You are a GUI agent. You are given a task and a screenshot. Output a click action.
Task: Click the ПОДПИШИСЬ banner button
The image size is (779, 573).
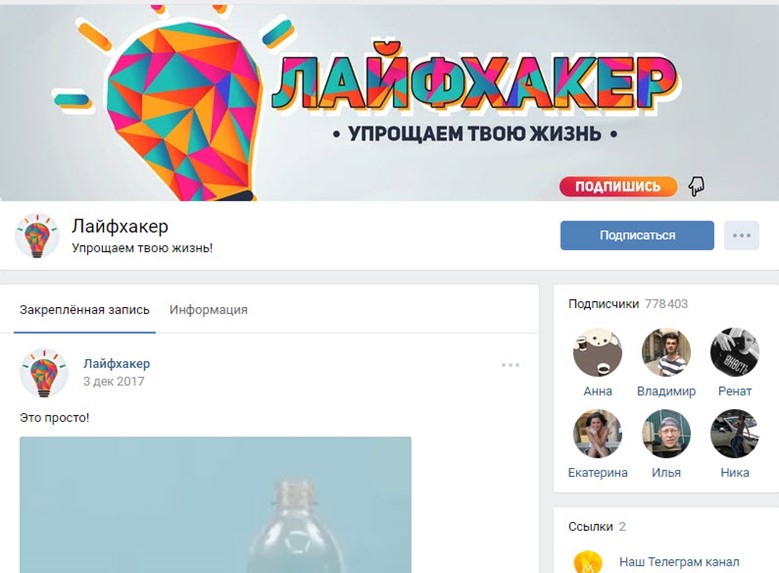pos(618,187)
